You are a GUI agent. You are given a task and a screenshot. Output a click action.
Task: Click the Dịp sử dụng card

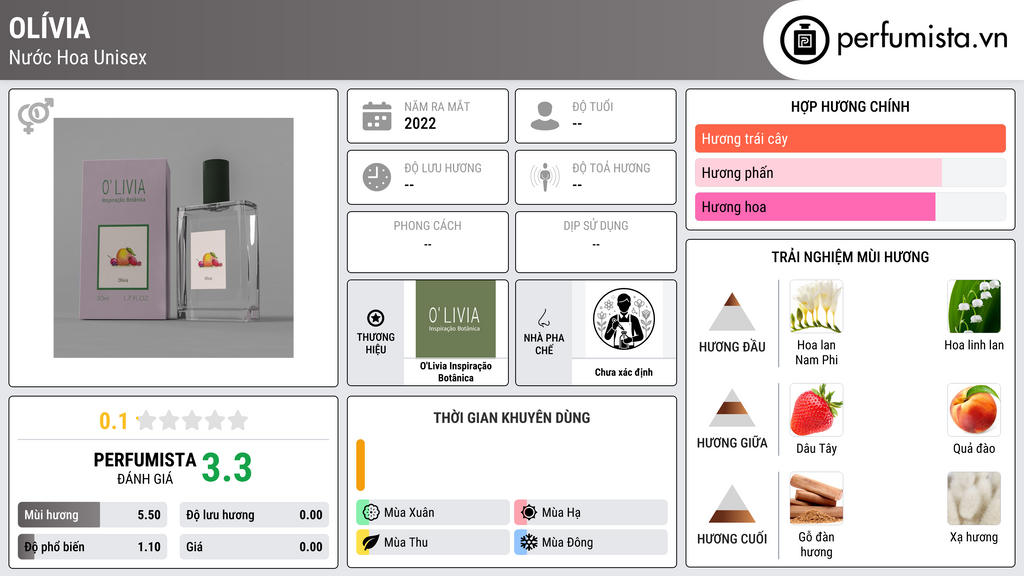point(596,242)
